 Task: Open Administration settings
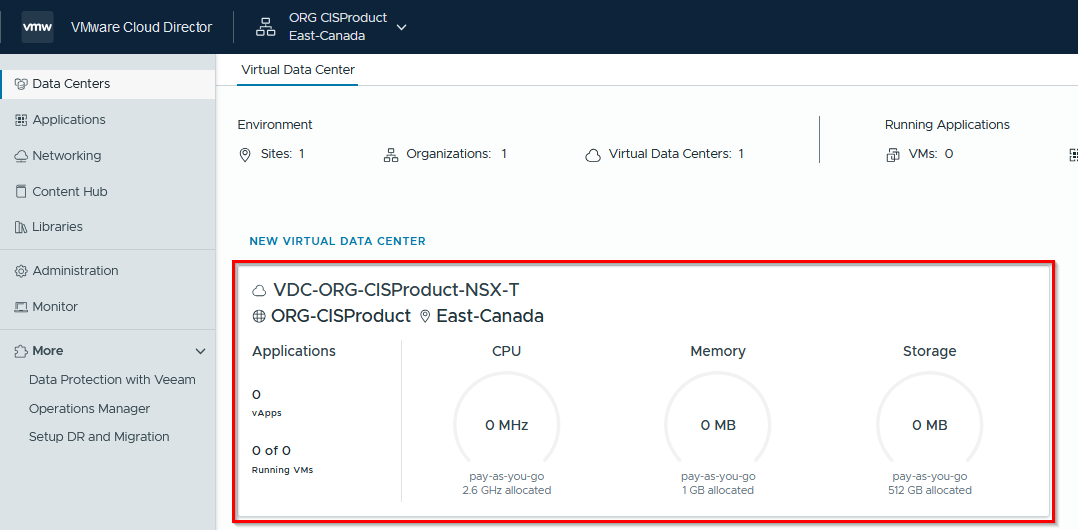pos(76,271)
